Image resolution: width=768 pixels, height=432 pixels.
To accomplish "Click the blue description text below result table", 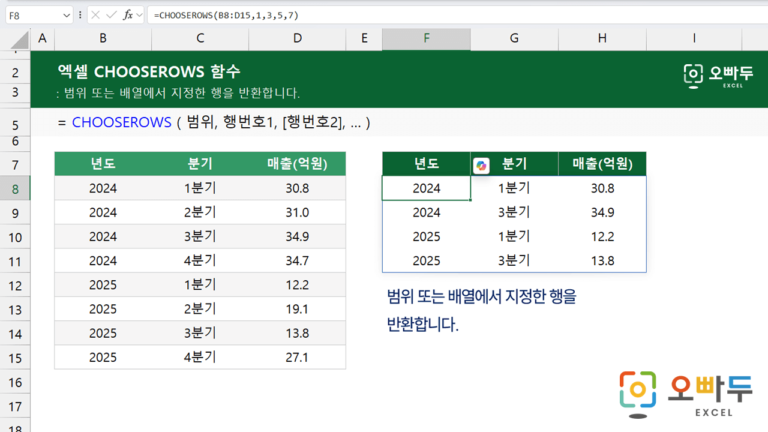I will [x=481, y=310].
